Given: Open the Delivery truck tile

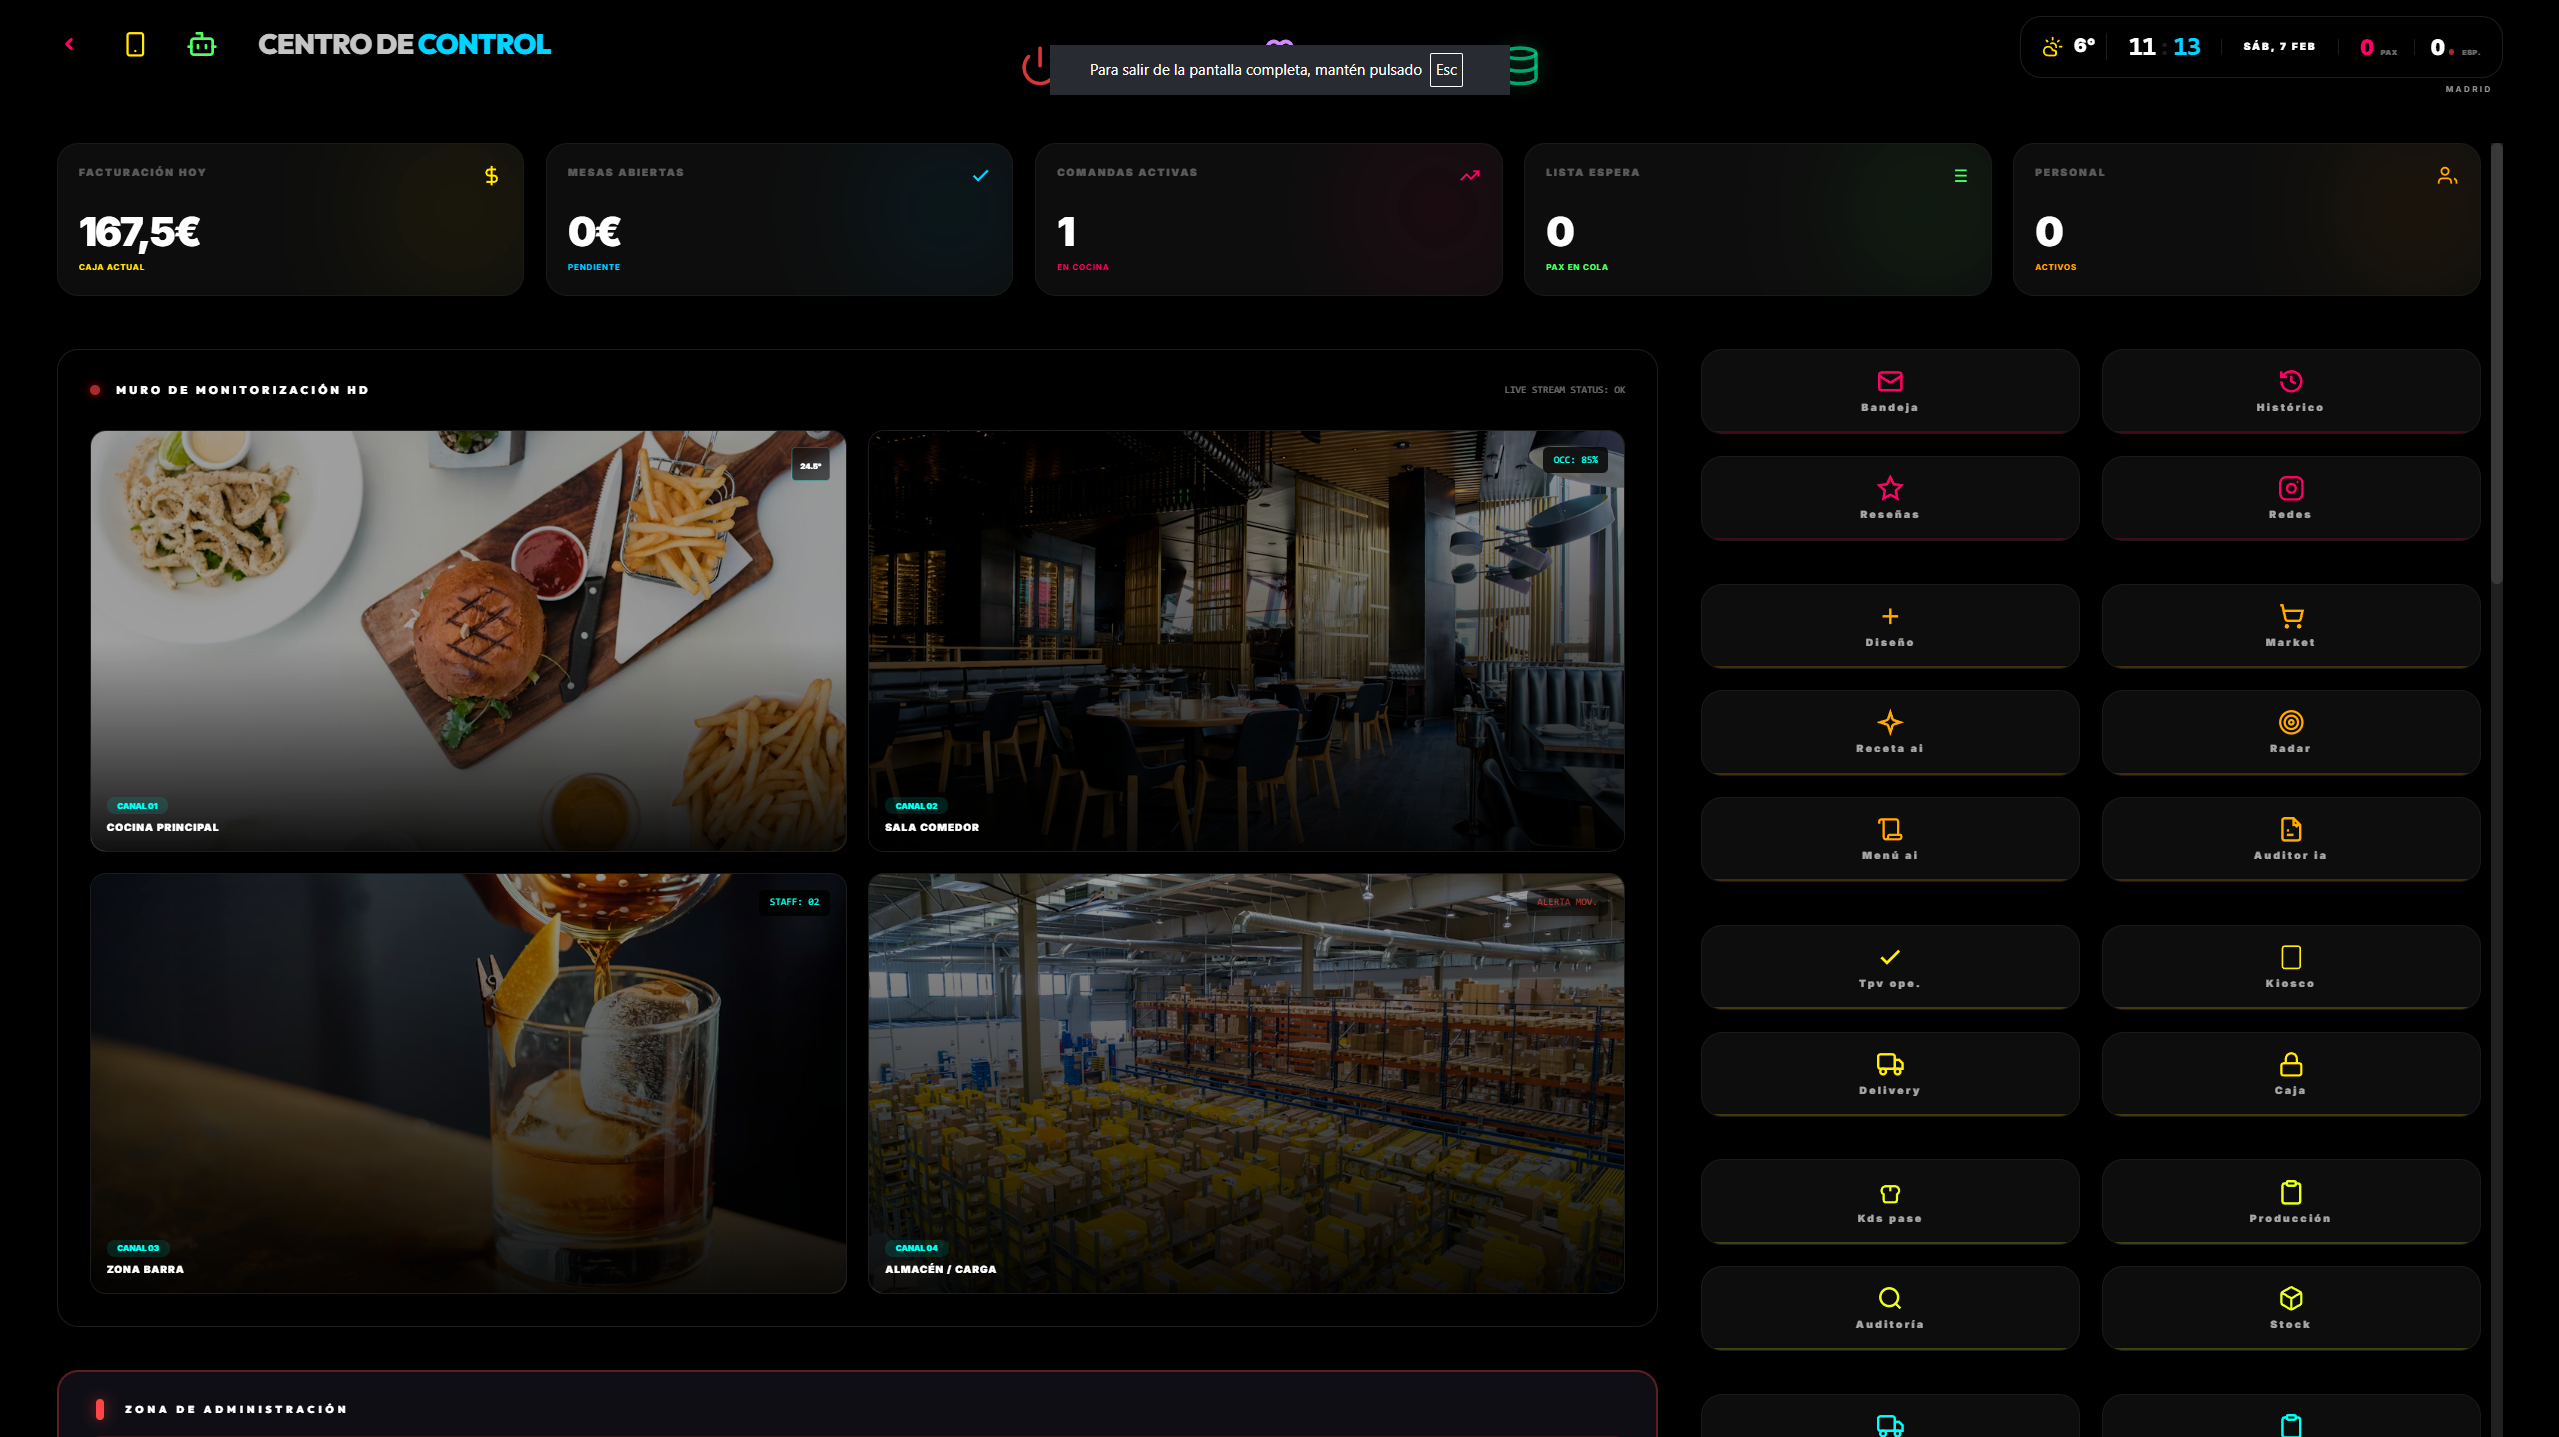Looking at the screenshot, I should tap(1889, 1074).
